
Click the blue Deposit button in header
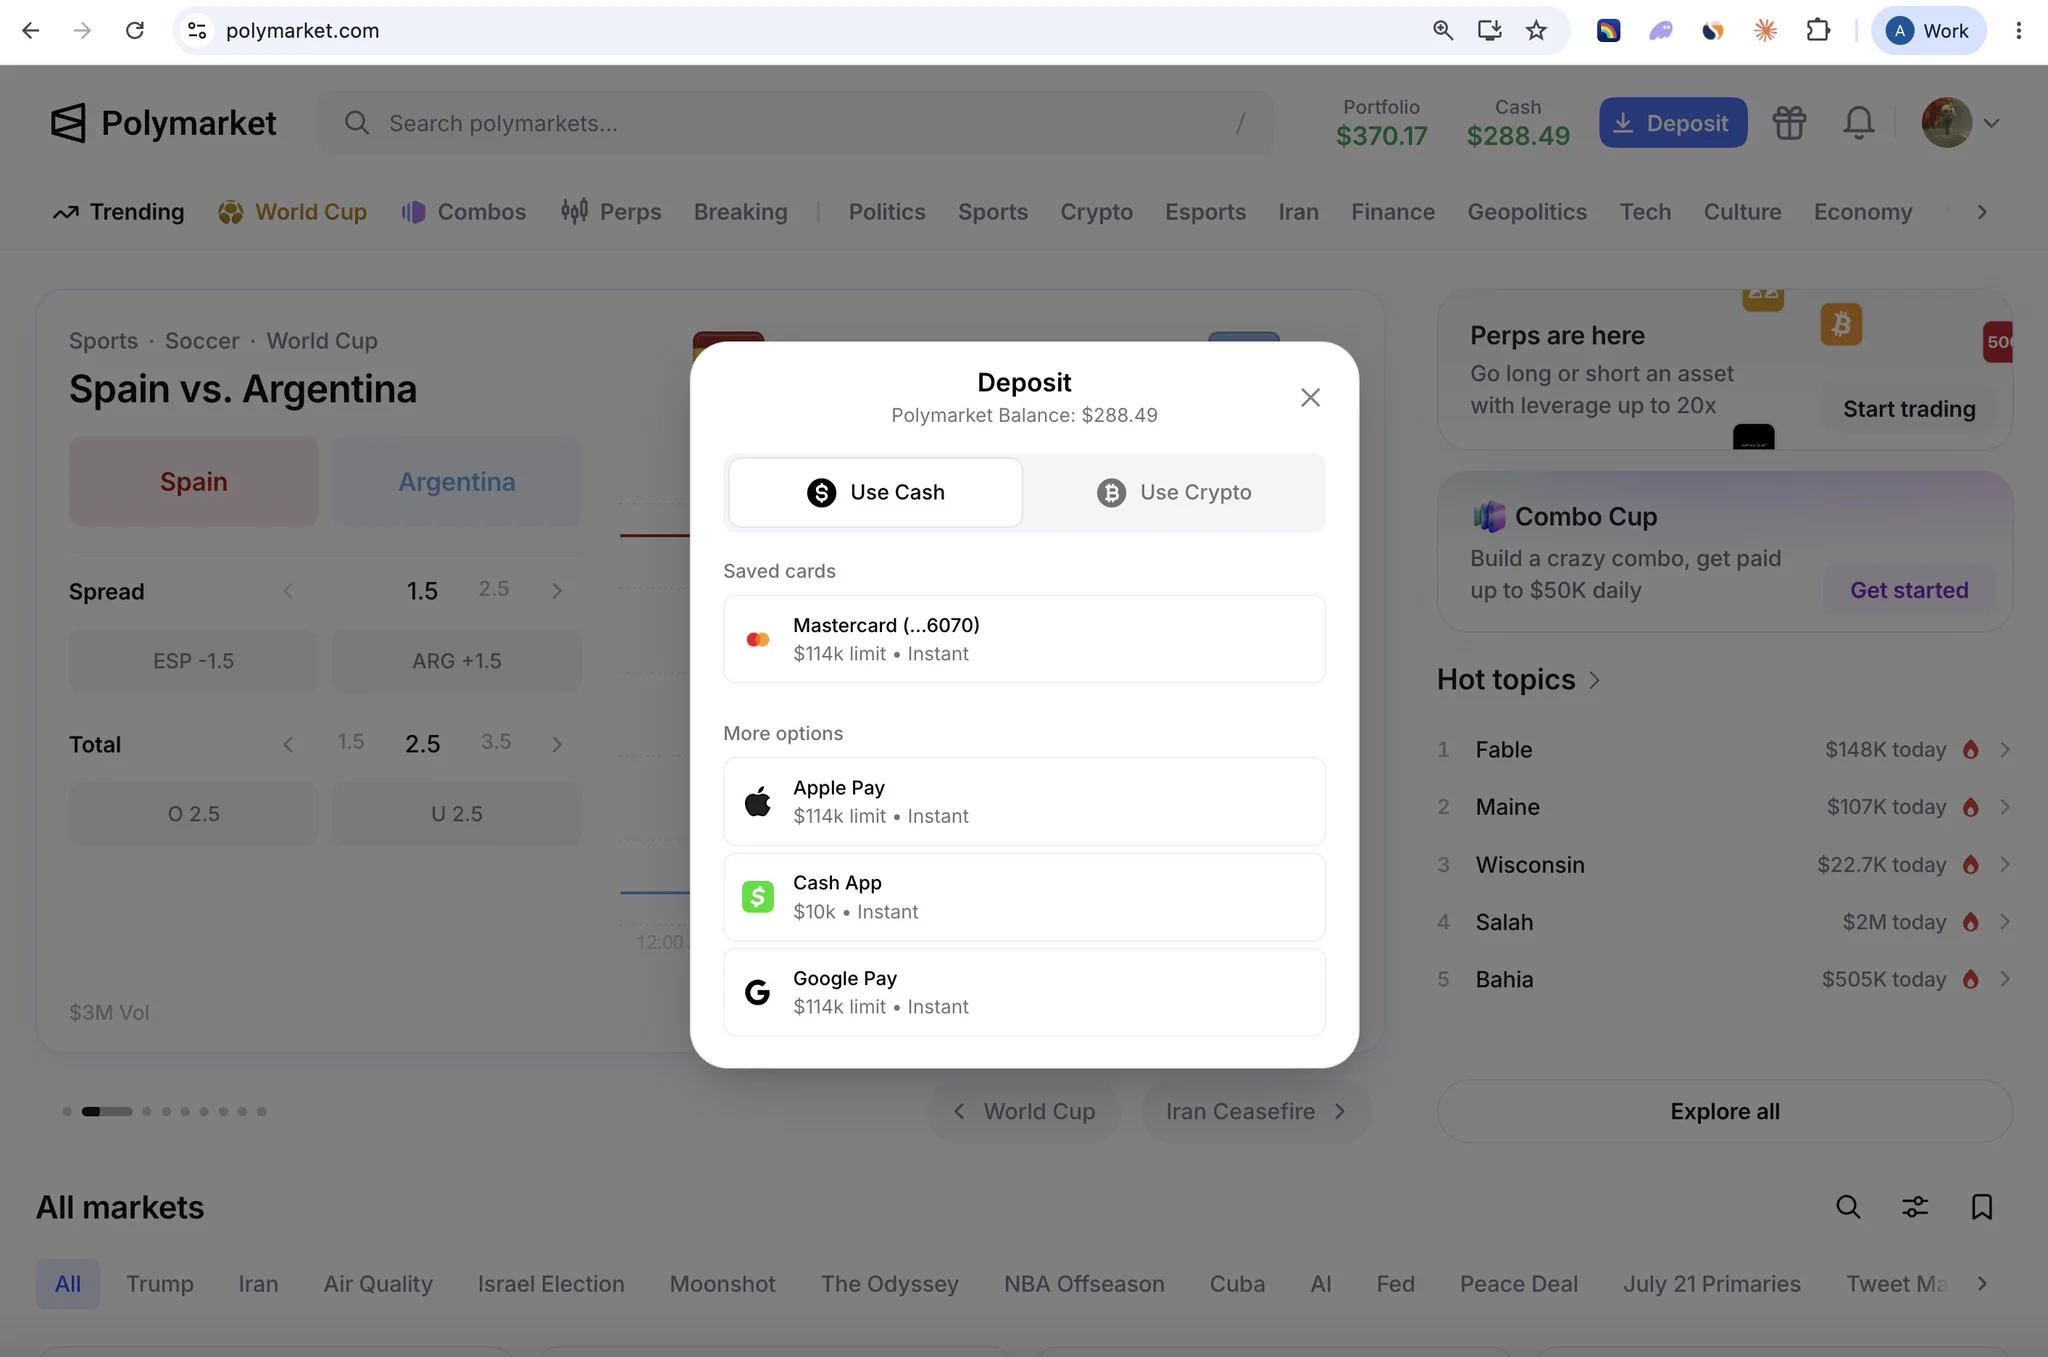tap(1673, 123)
